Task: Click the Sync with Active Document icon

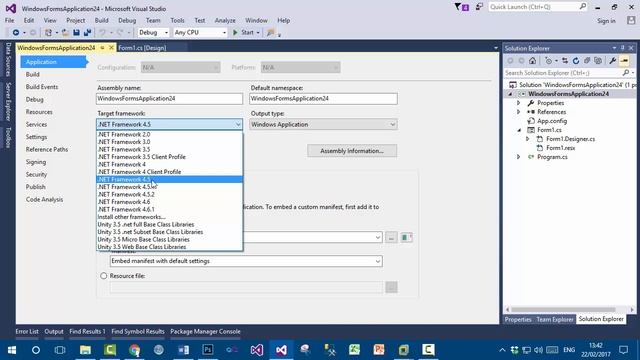Action: [565, 61]
